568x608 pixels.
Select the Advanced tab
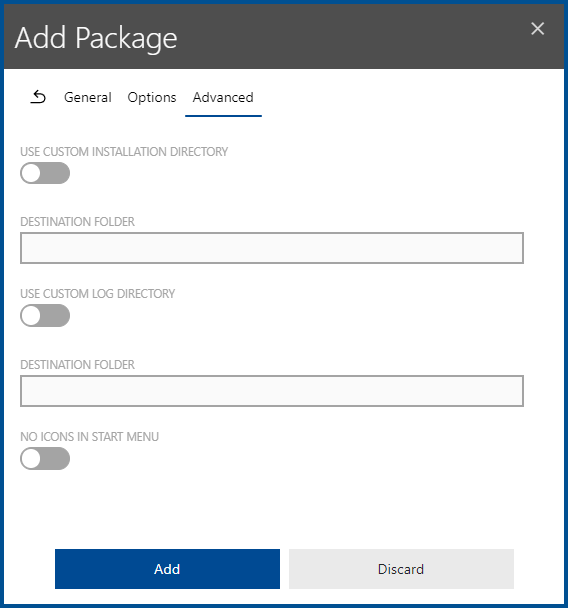[223, 97]
